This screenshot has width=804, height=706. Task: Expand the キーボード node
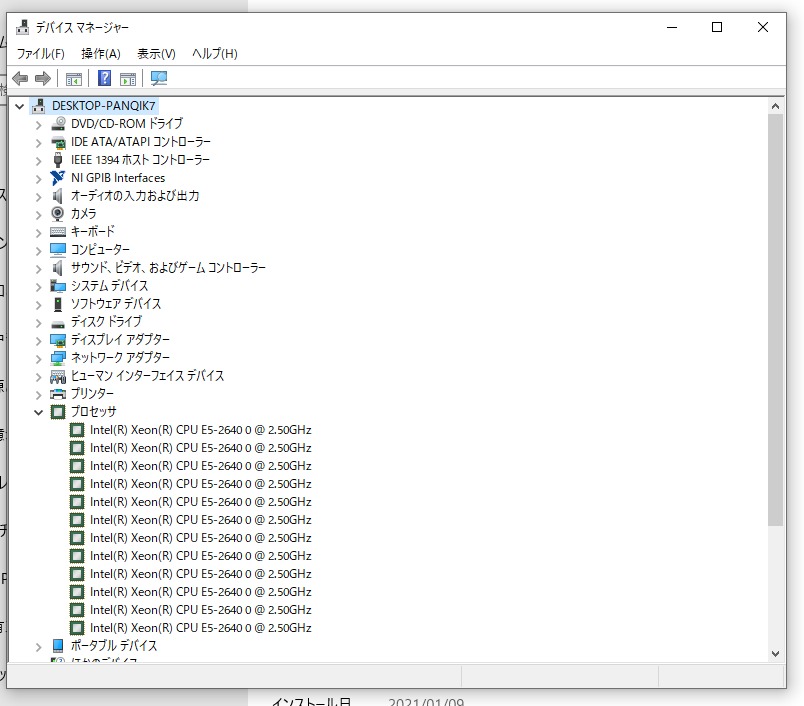click(38, 233)
